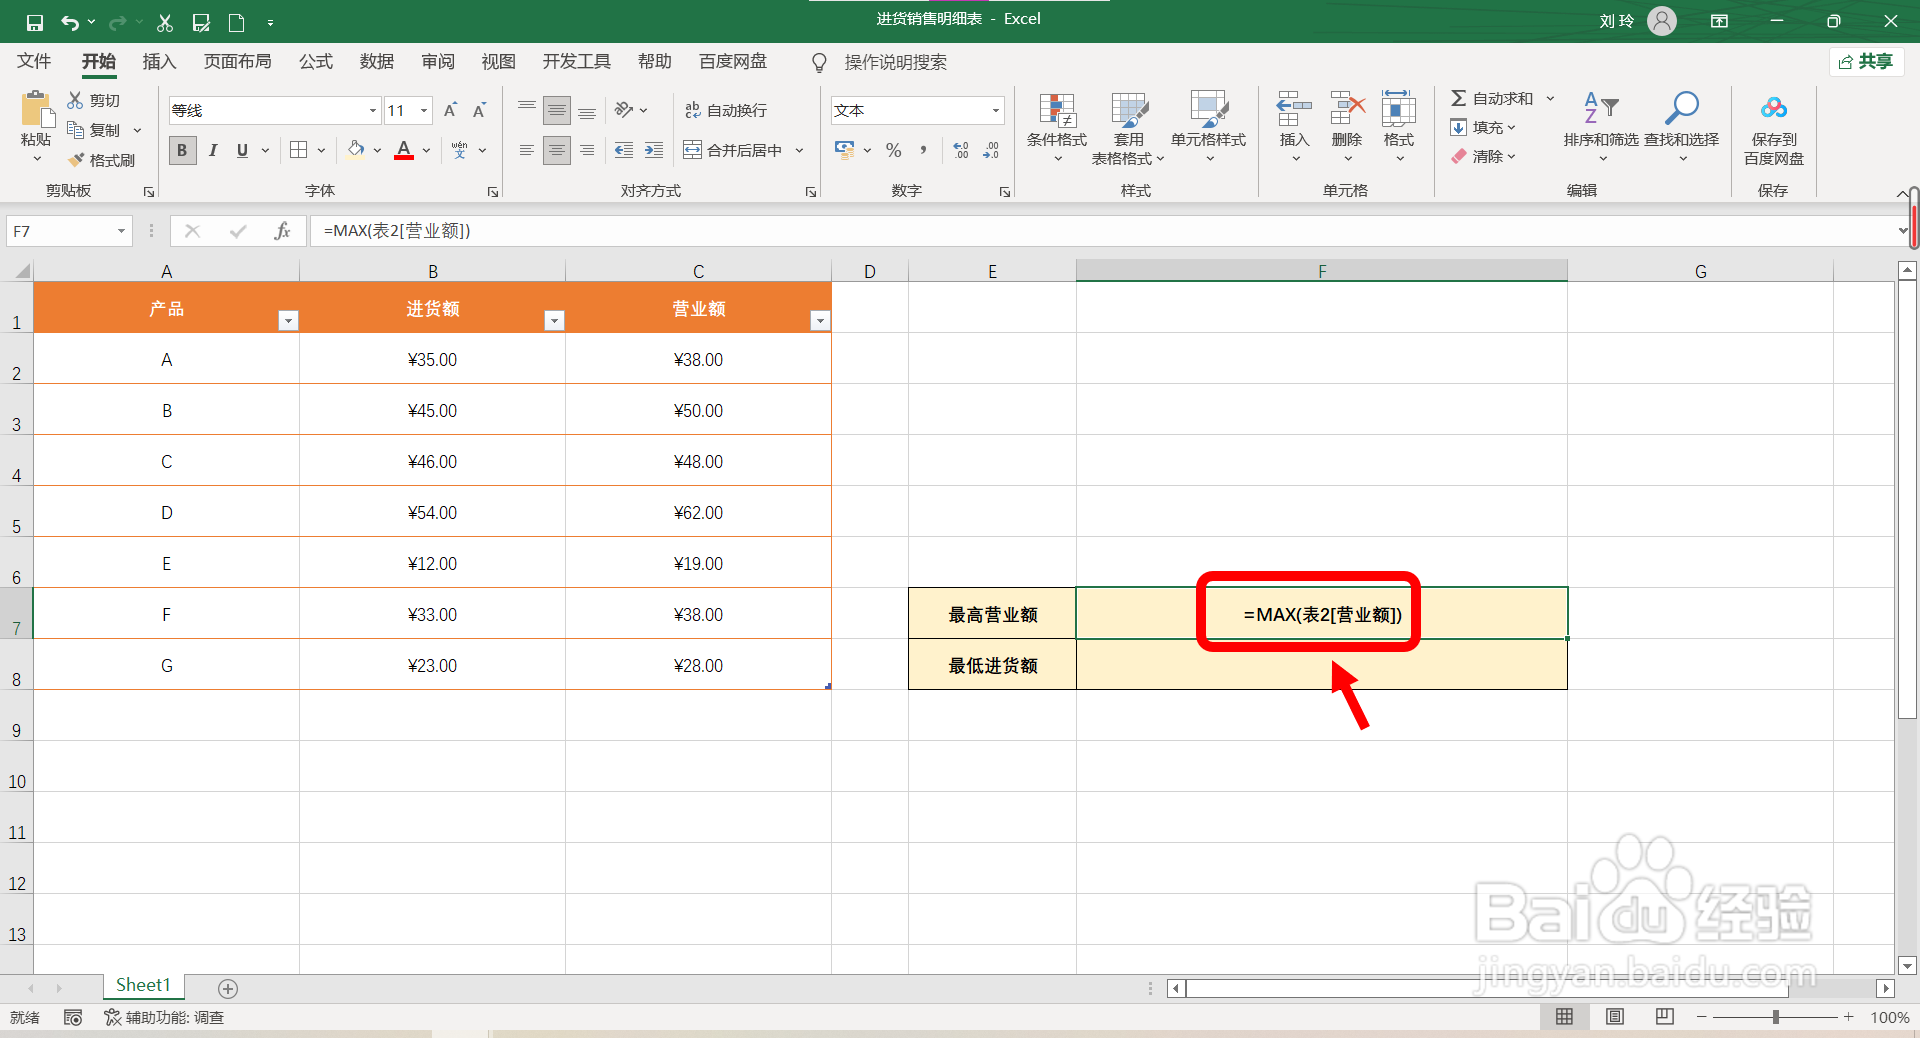Open Conditional Formatting (条件格式)

point(1057,128)
